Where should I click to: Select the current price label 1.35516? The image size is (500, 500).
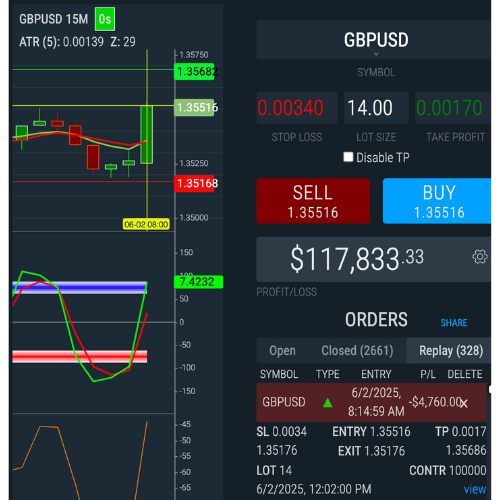(x=195, y=107)
